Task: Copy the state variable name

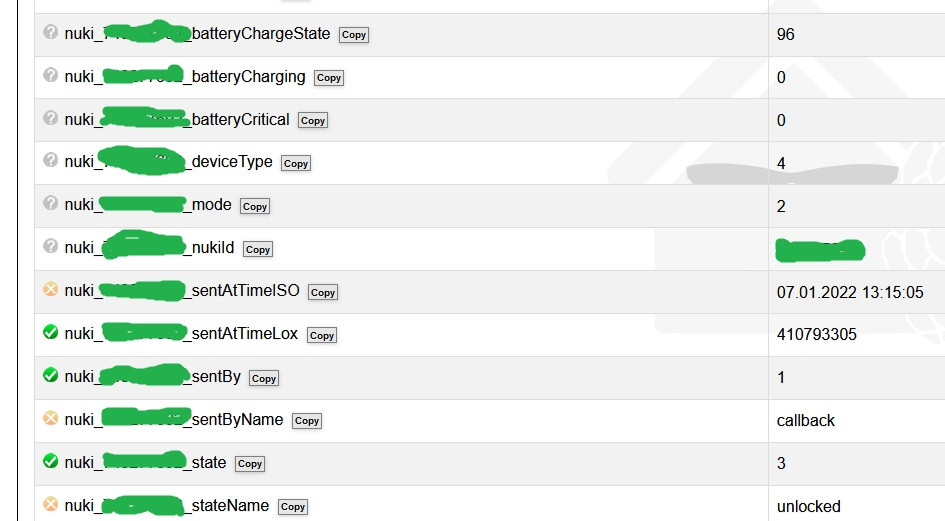Action: pyautogui.click(x=250, y=464)
